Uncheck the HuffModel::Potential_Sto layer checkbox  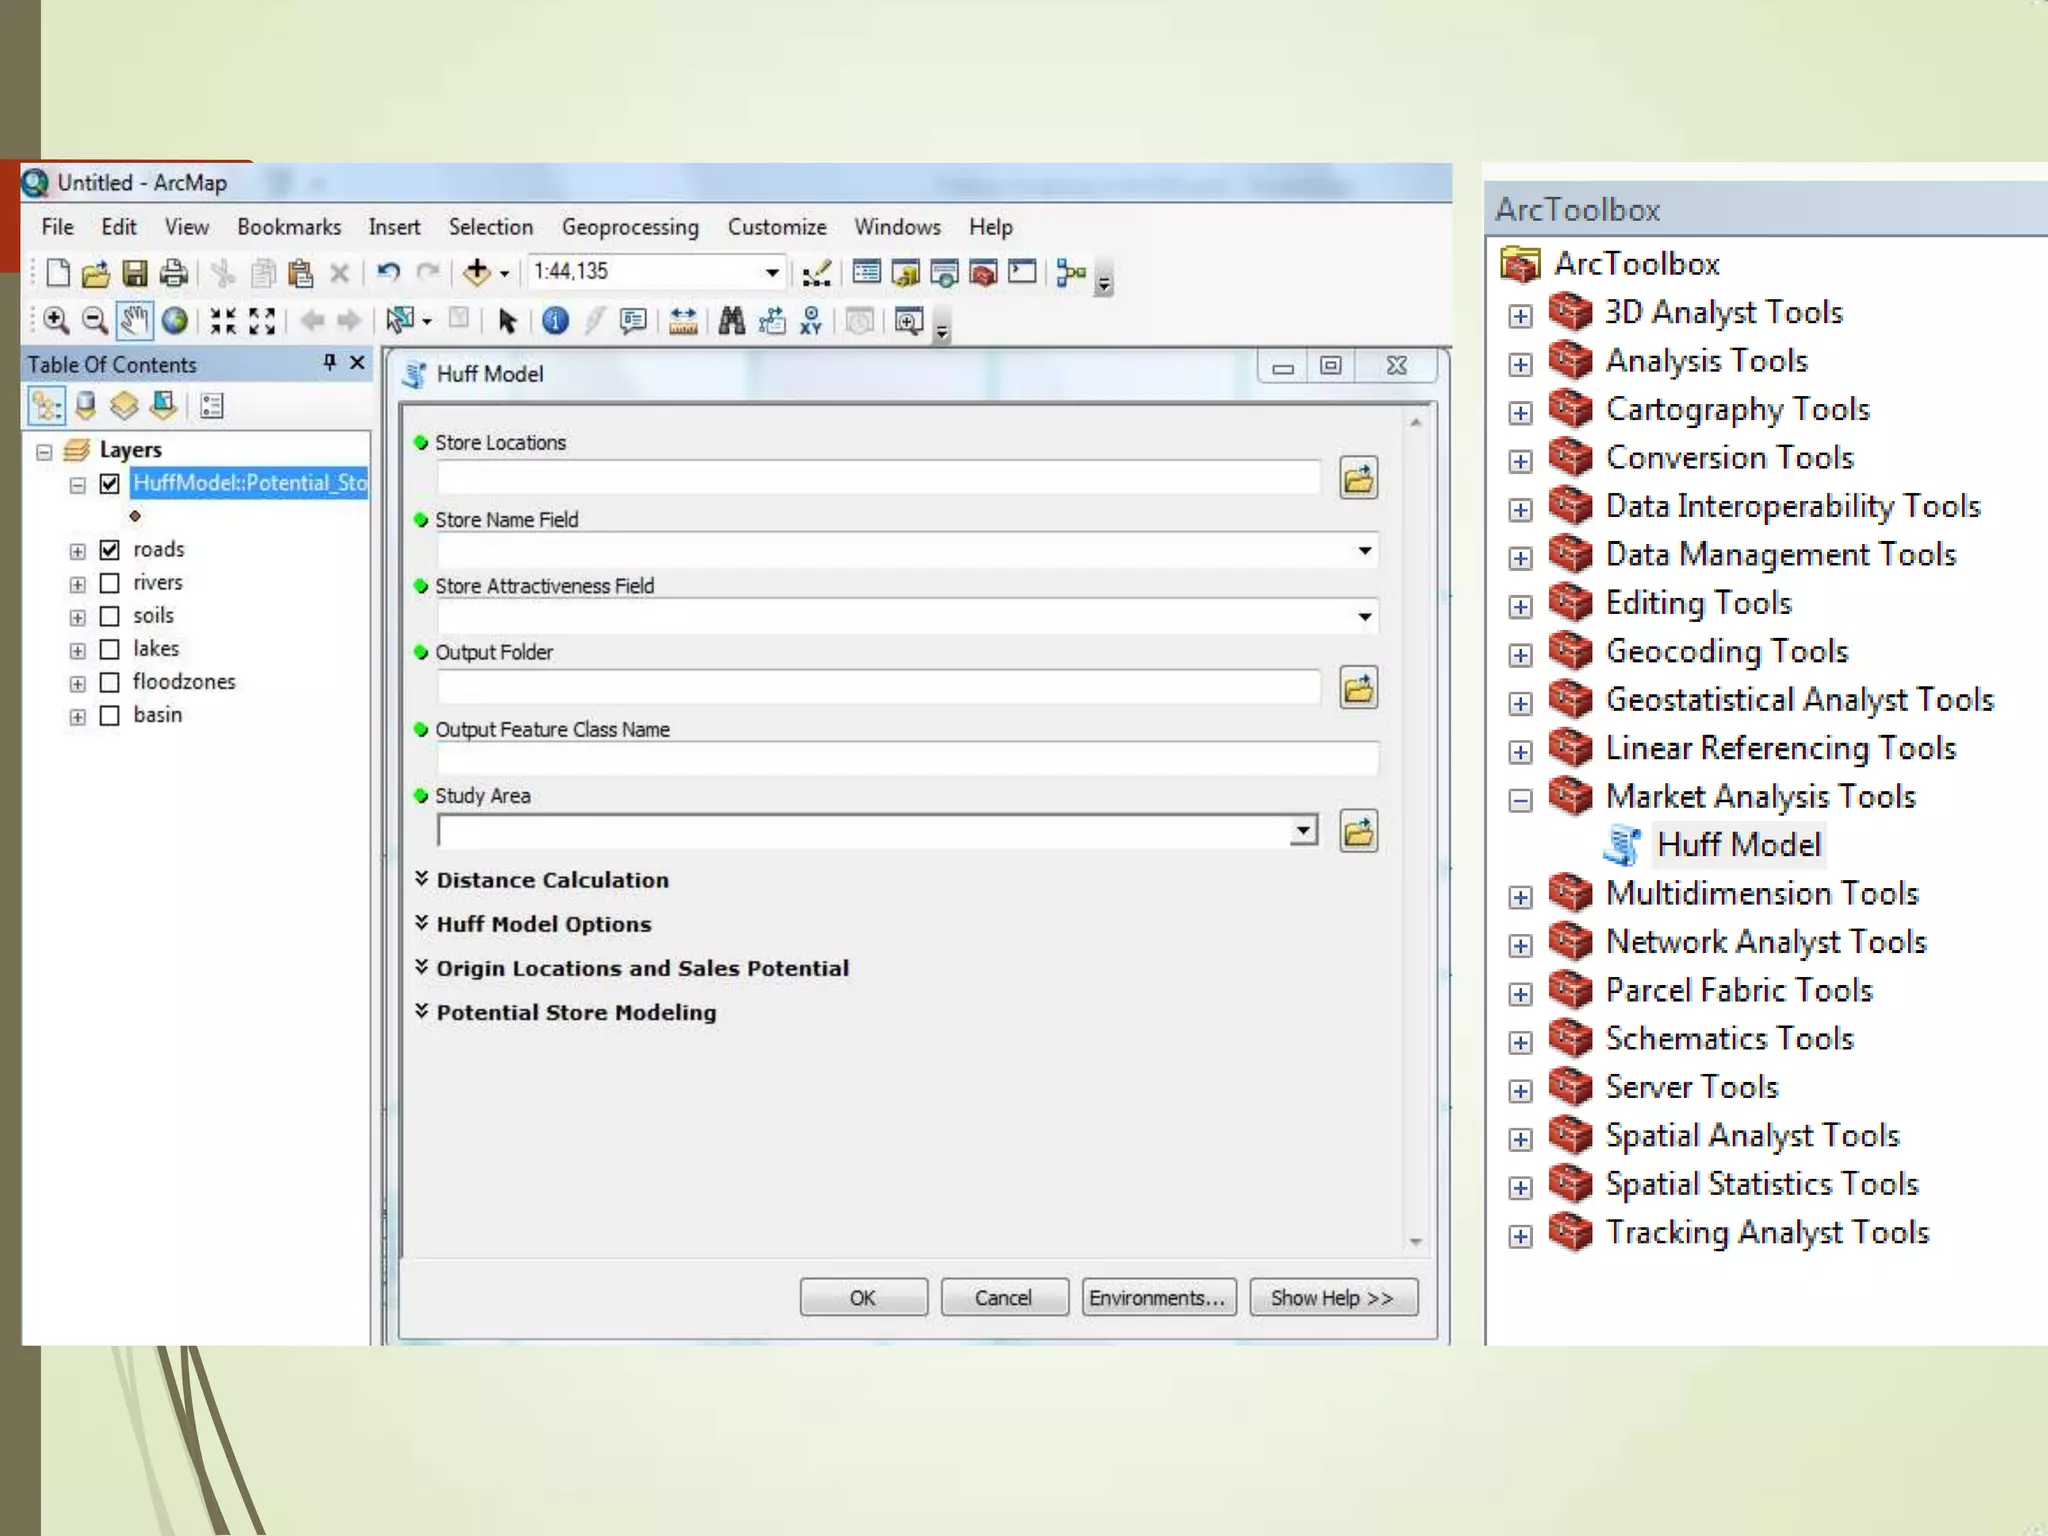tap(110, 484)
